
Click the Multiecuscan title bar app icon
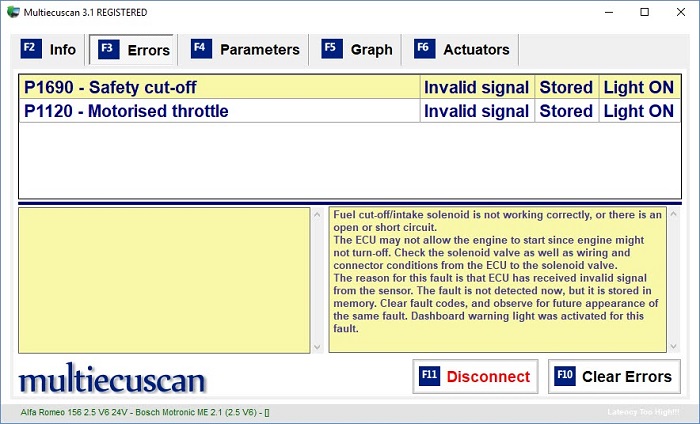(x=13, y=12)
